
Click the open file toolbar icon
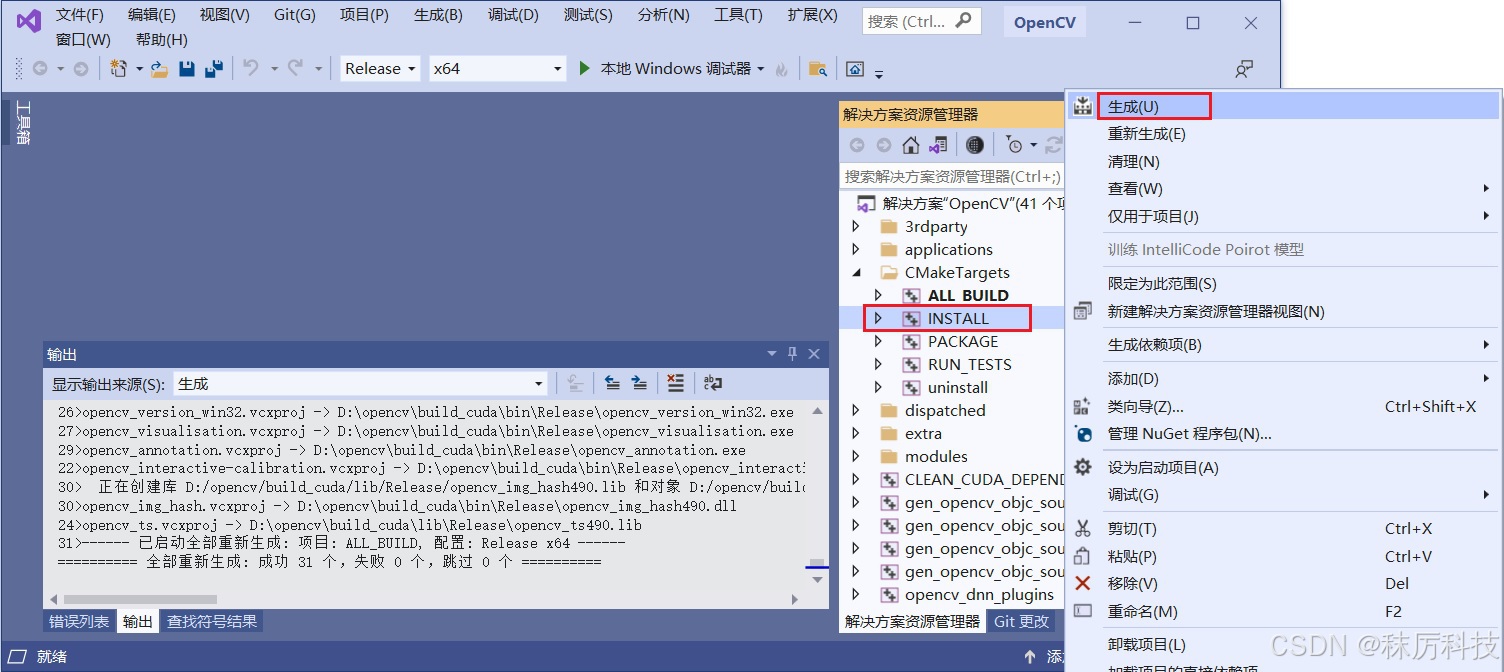[x=159, y=68]
